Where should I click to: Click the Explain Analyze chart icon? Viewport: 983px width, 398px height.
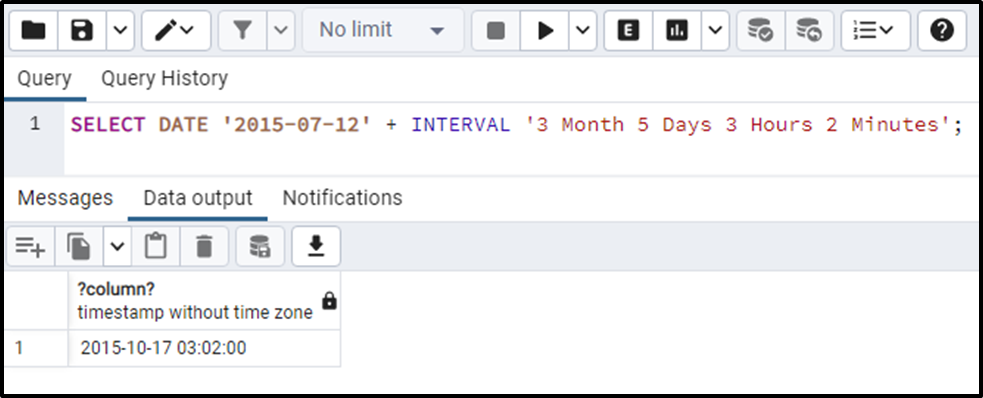677,30
